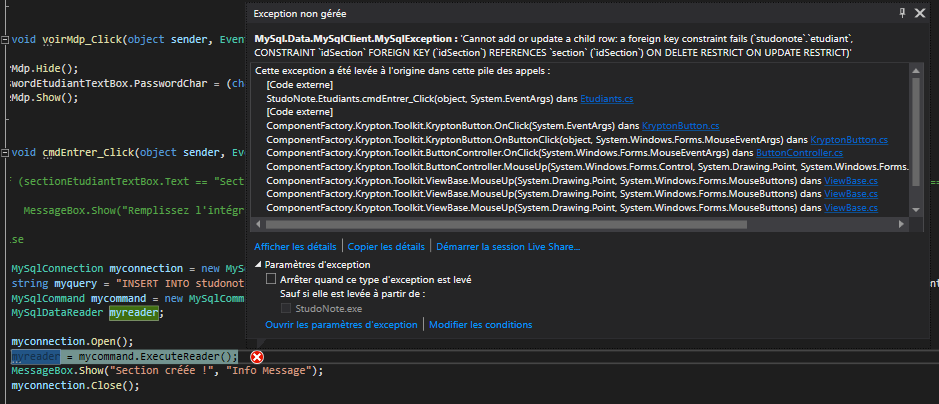Enable 'Arrêter quand ce type d'exception est levé'
The width and height of the screenshot is (939, 404).
(271, 281)
